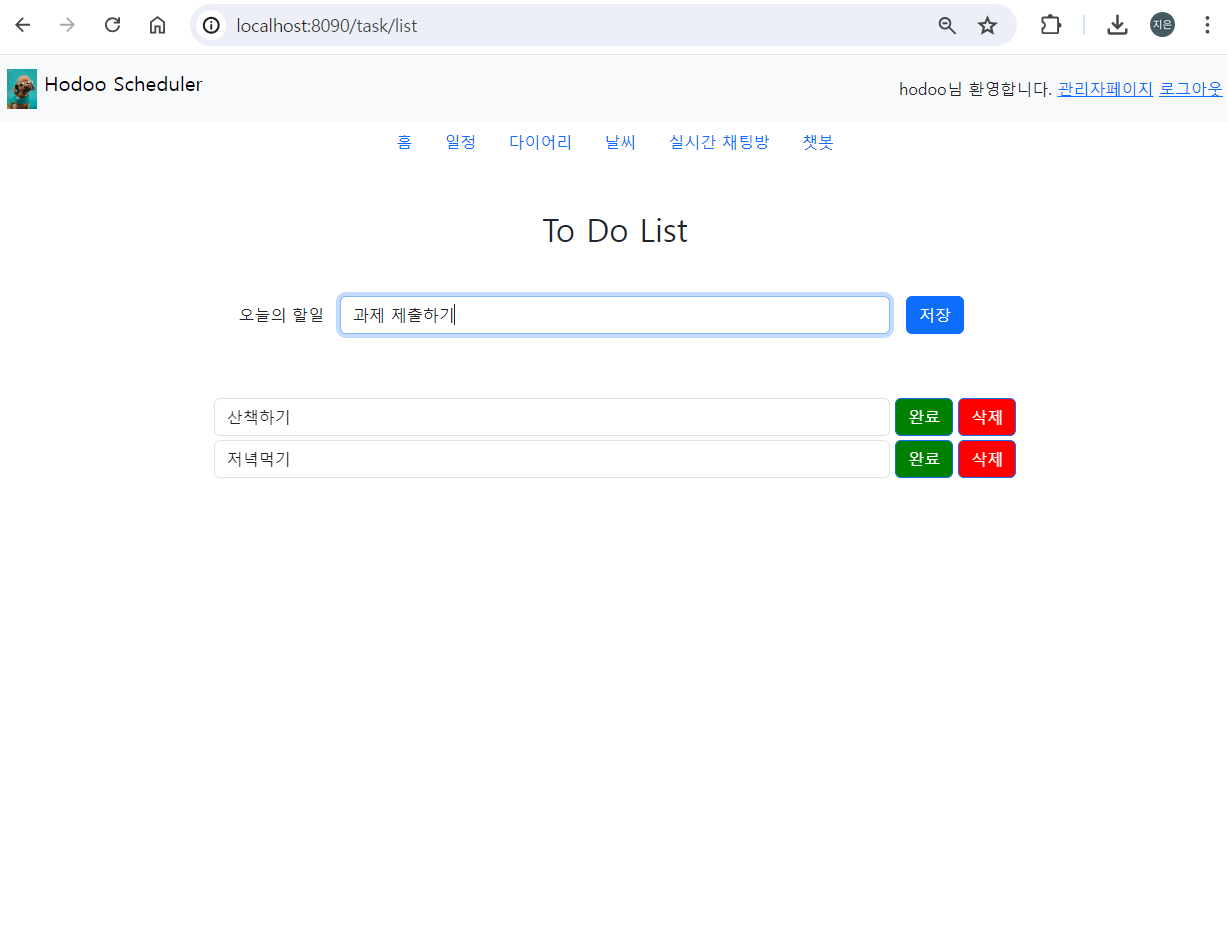Click the 오늘의 할일 label
Image resolution: width=1227 pixels, height=950 pixels.
281,315
